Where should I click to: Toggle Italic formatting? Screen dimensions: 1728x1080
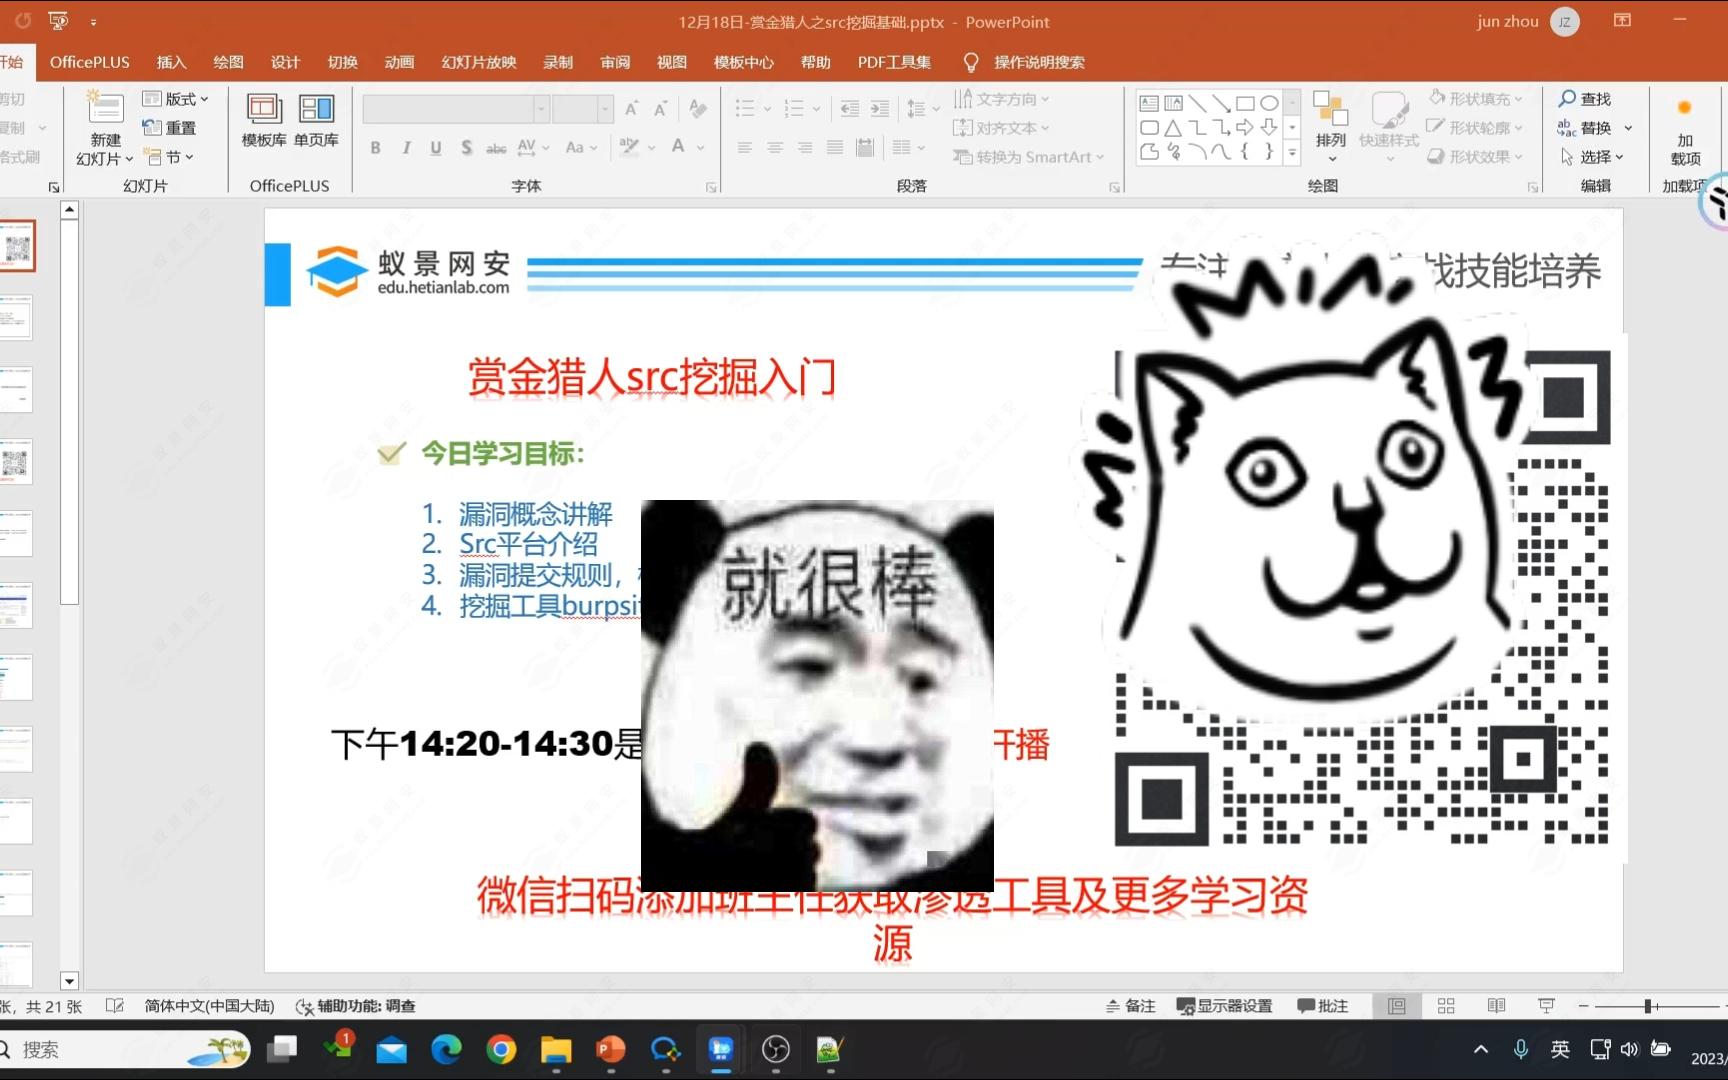[406, 148]
